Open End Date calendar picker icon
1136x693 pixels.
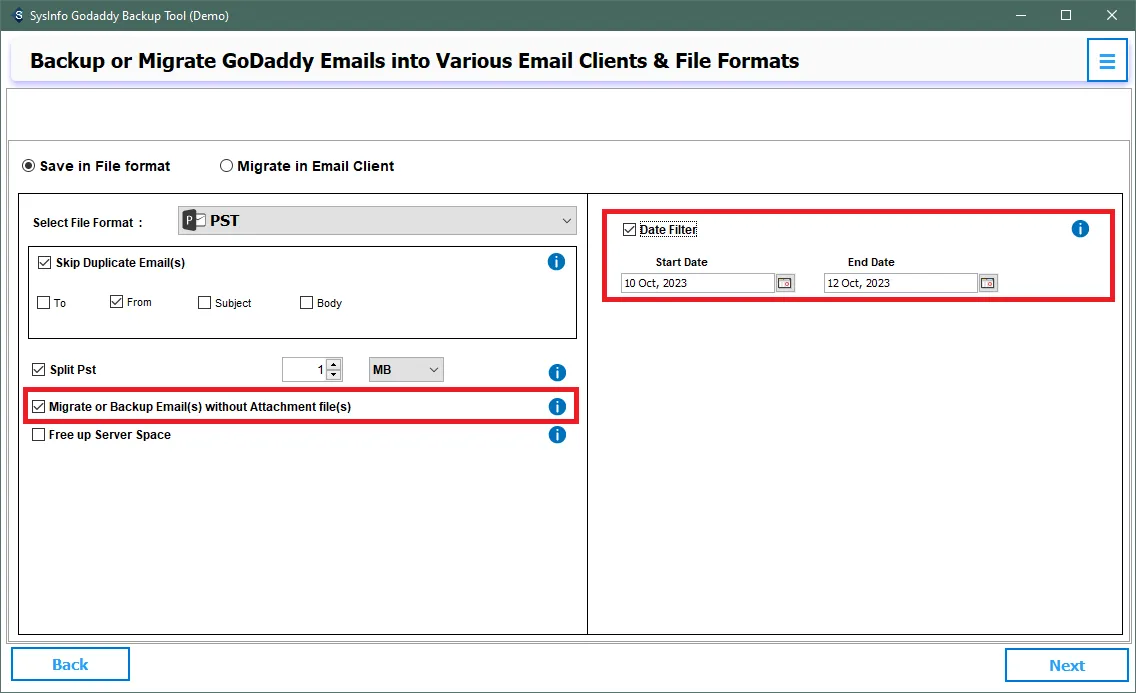coord(987,283)
